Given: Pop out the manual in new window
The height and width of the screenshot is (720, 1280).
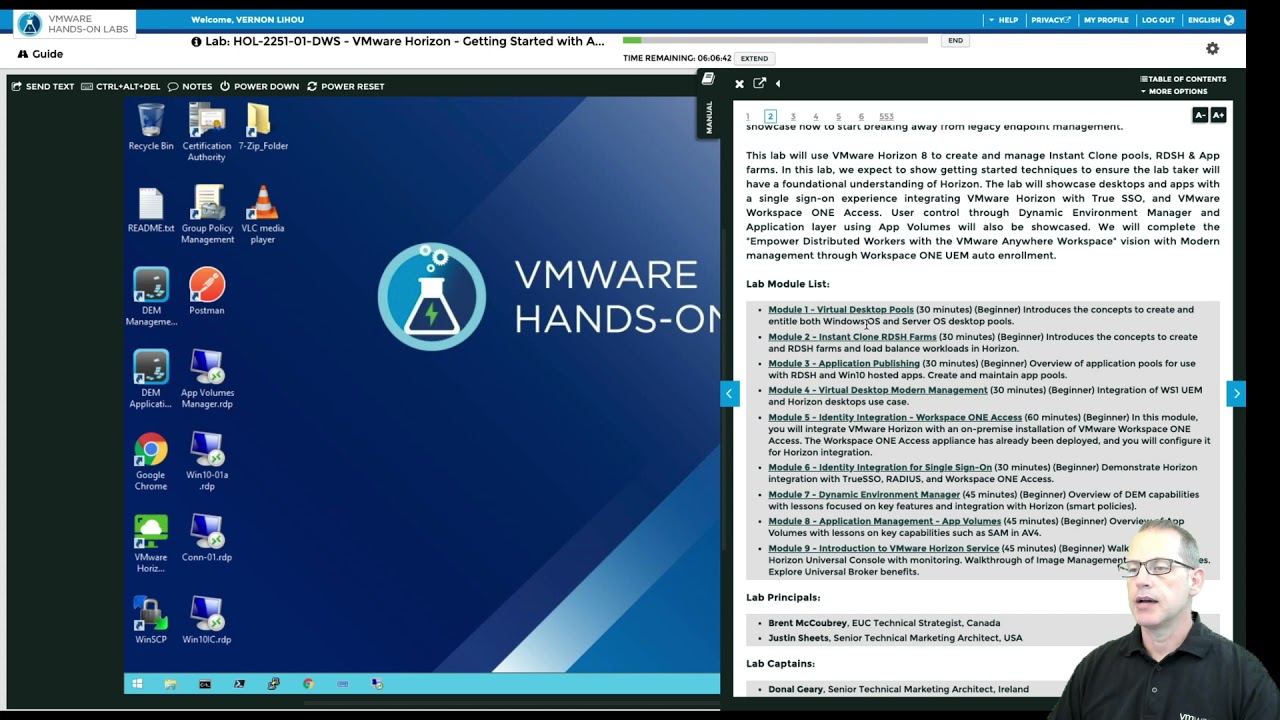Looking at the screenshot, I should click(x=759, y=84).
